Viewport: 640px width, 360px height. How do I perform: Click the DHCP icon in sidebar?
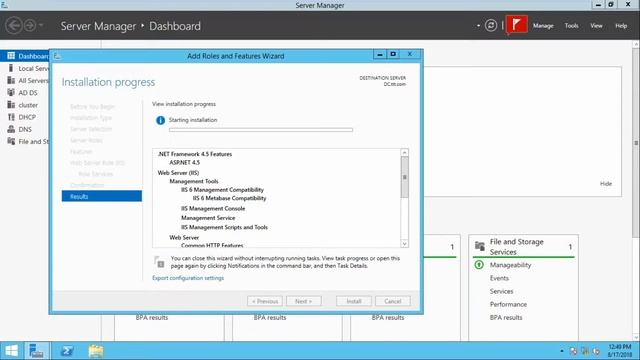(x=11, y=117)
